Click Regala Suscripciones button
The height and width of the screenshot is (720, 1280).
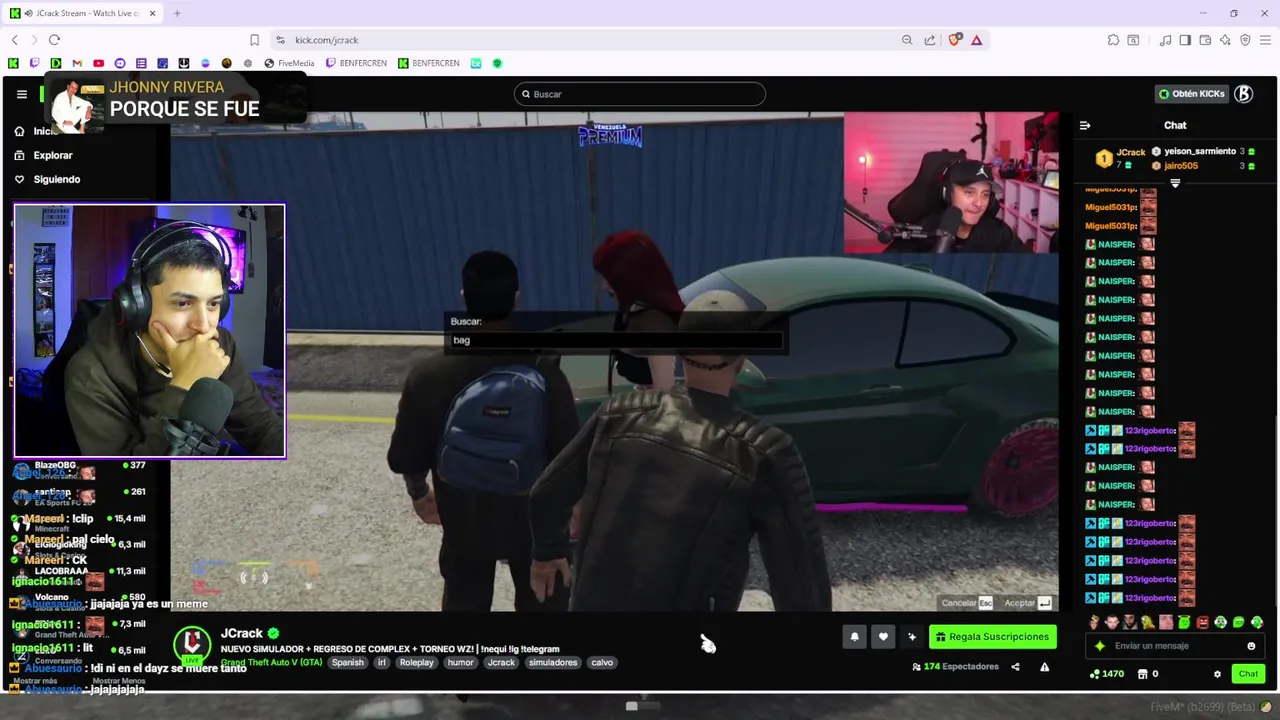click(993, 637)
